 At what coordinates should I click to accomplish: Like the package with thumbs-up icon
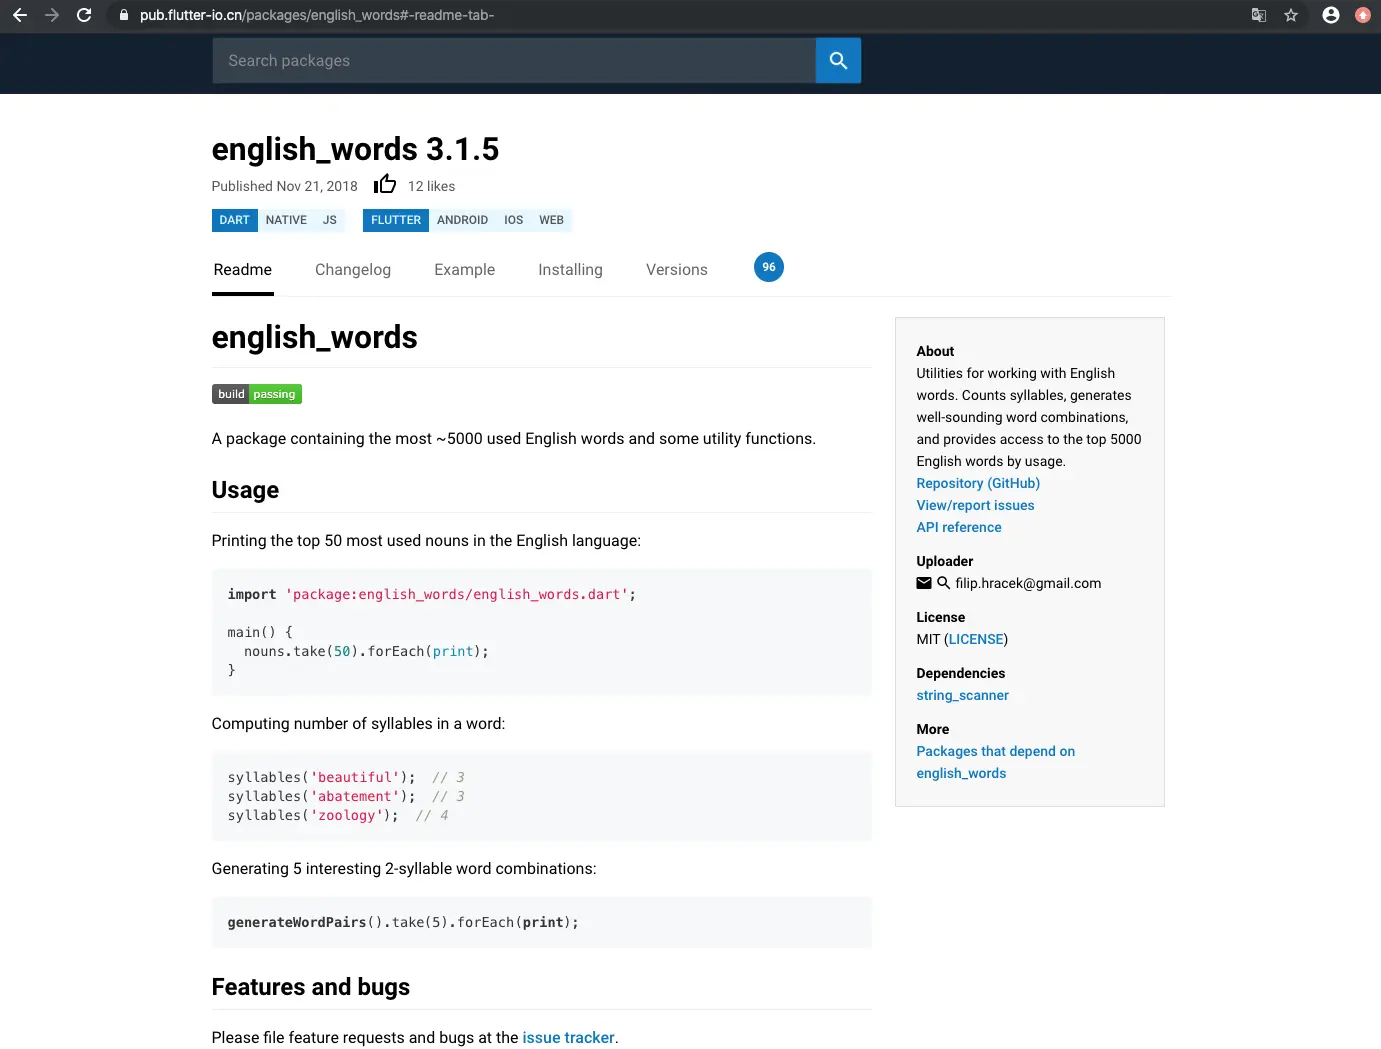tap(385, 184)
